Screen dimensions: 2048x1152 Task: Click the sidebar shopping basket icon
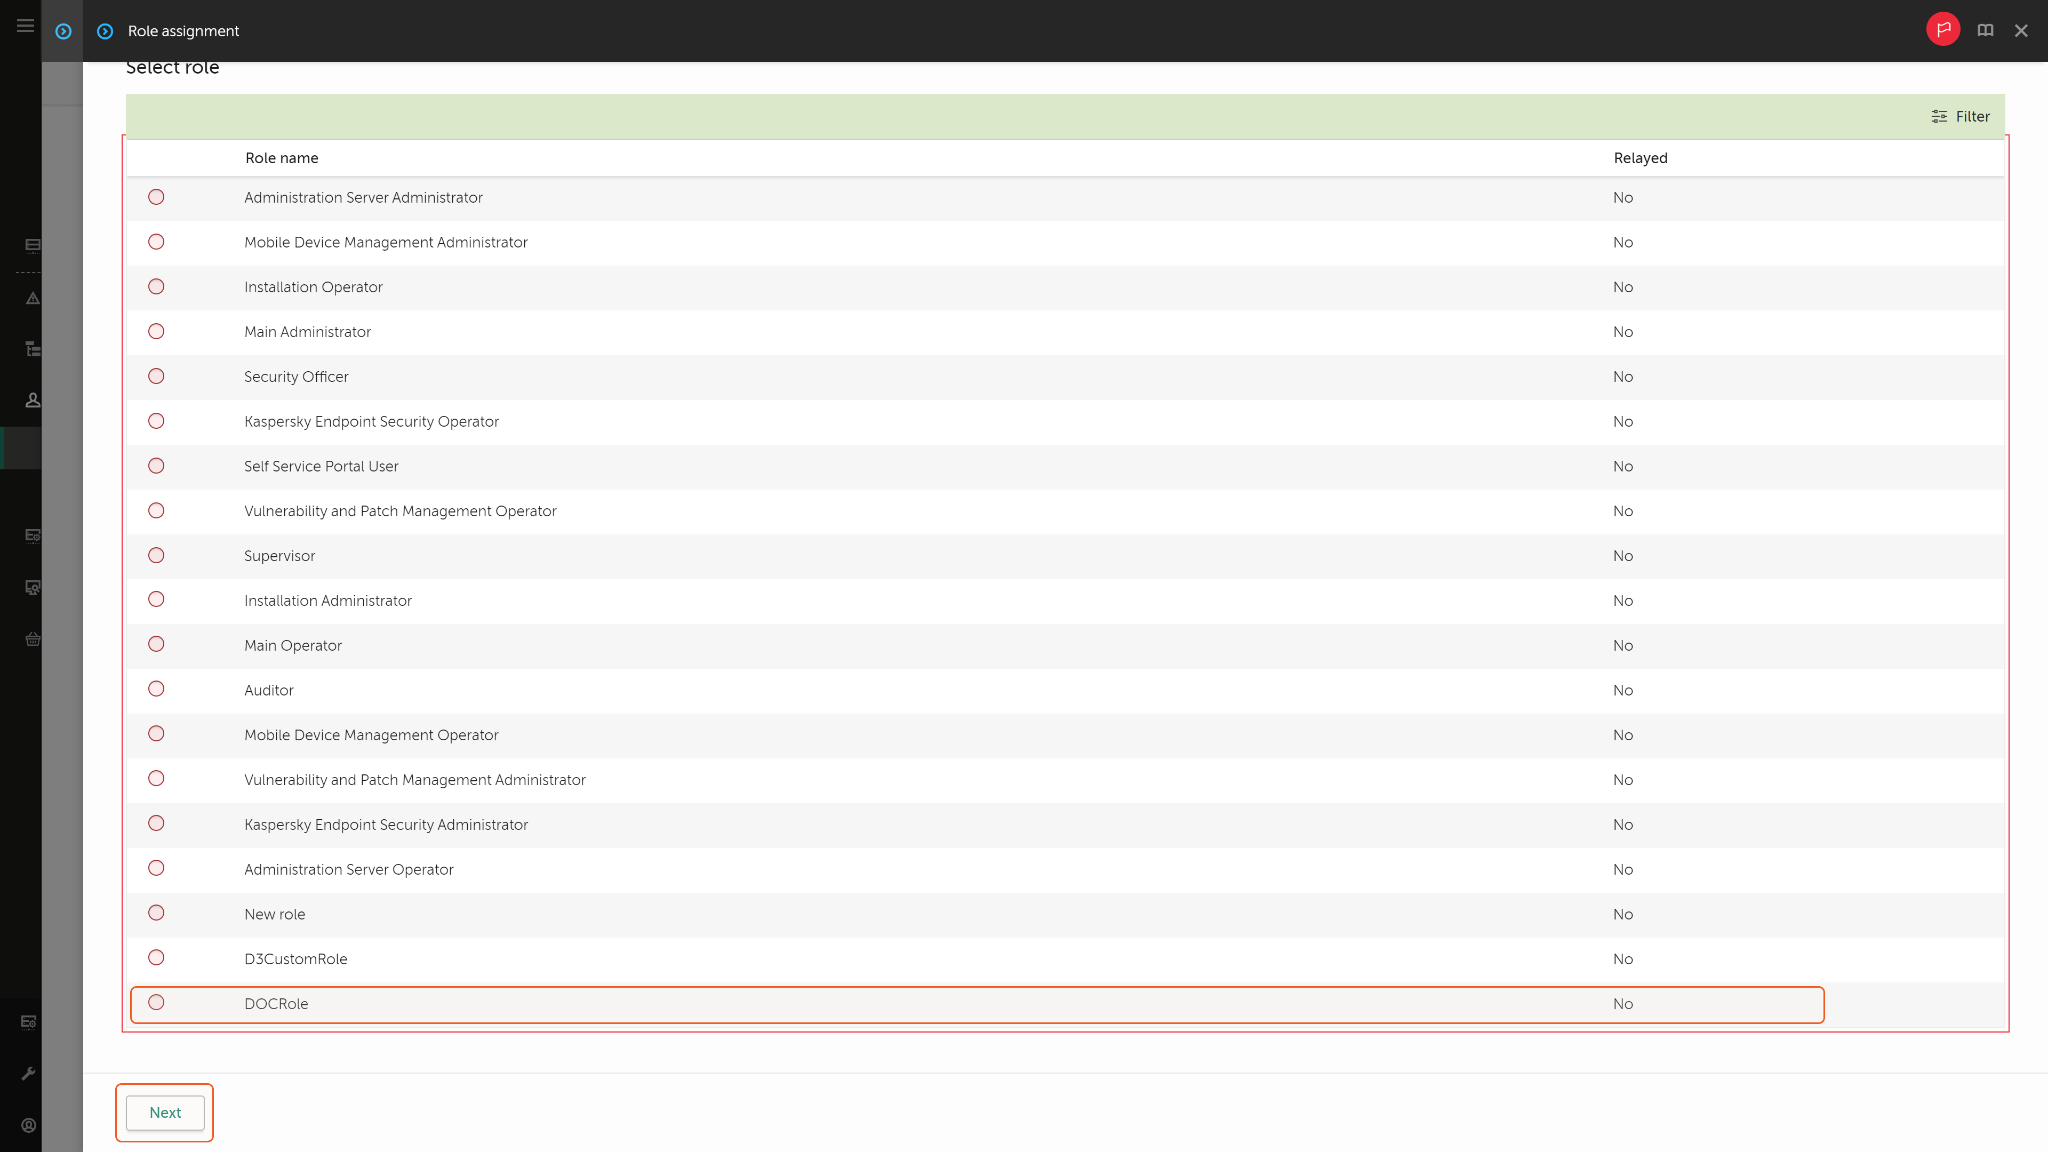coord(32,639)
